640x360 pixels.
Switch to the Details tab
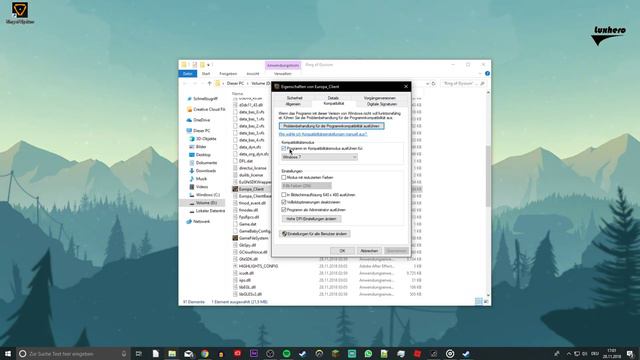pos(333,98)
